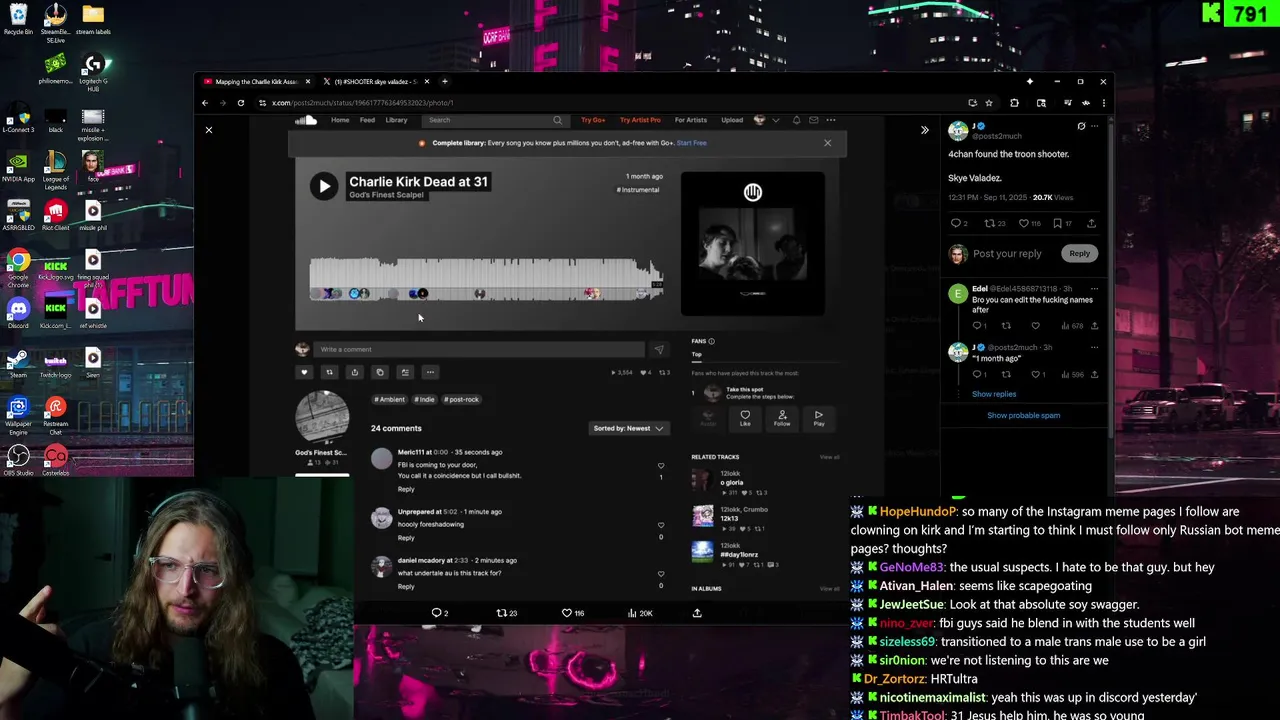Click the # Ambient tag

tap(390, 399)
